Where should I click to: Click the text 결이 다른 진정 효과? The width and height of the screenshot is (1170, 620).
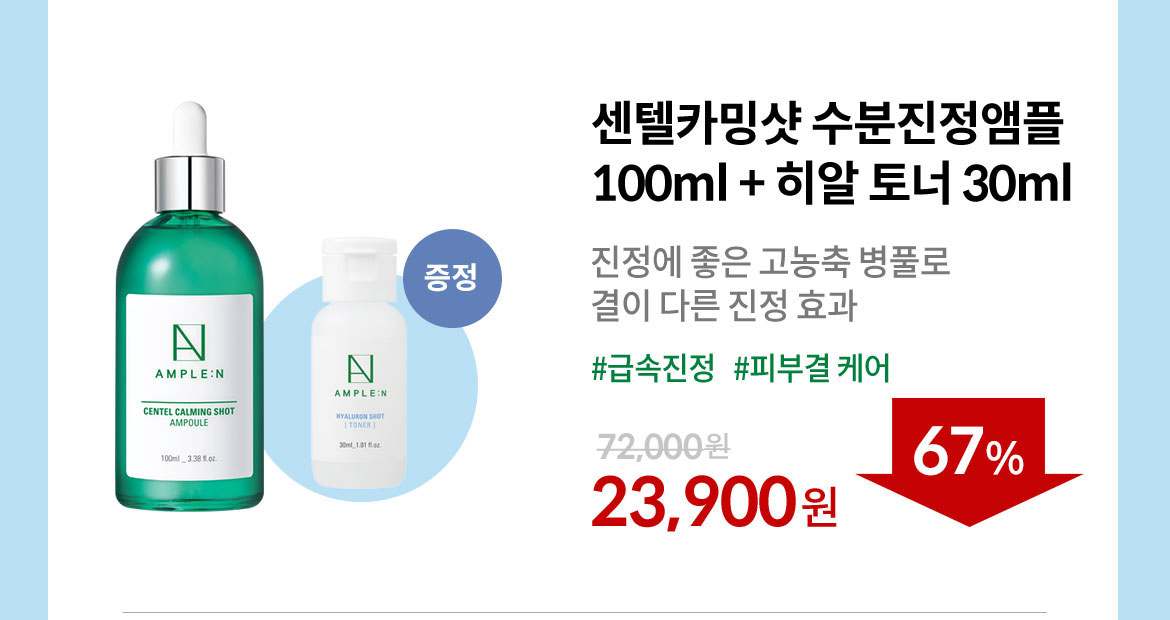pos(724,306)
